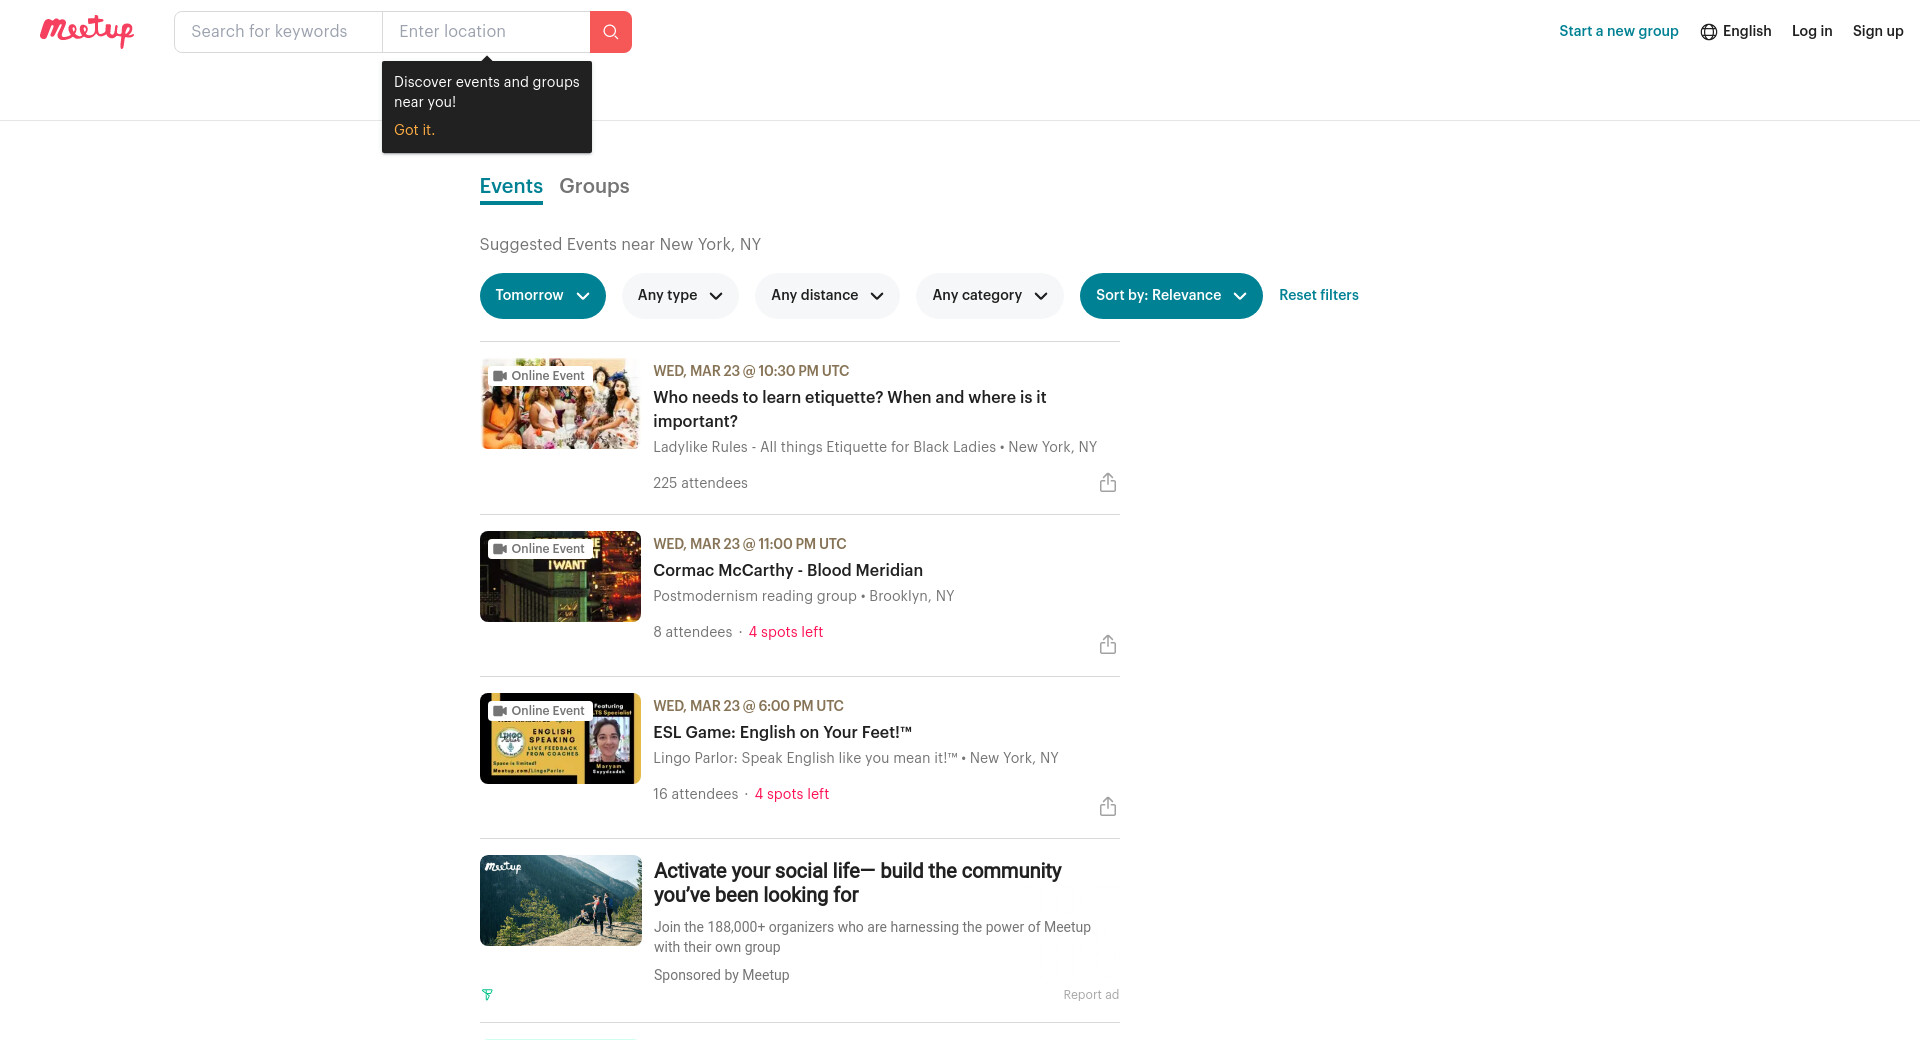
Task: Click '16 attendees' text
Action: 695,795
